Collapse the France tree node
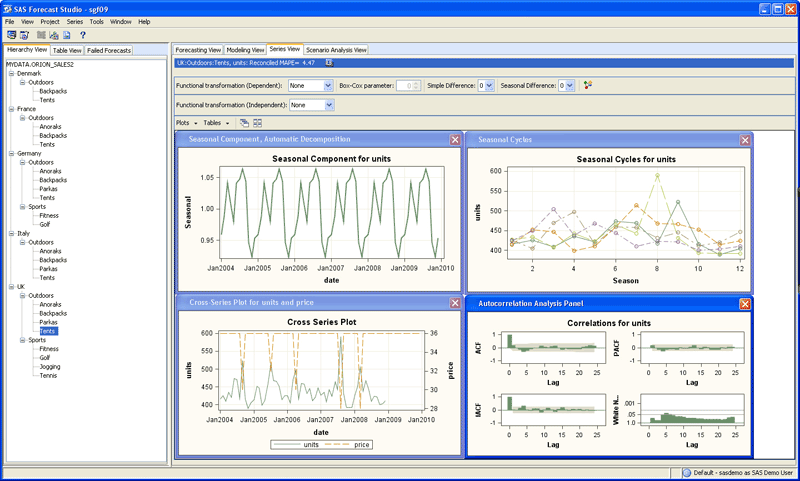Viewport: 800px width, 481px height. [x=11, y=109]
